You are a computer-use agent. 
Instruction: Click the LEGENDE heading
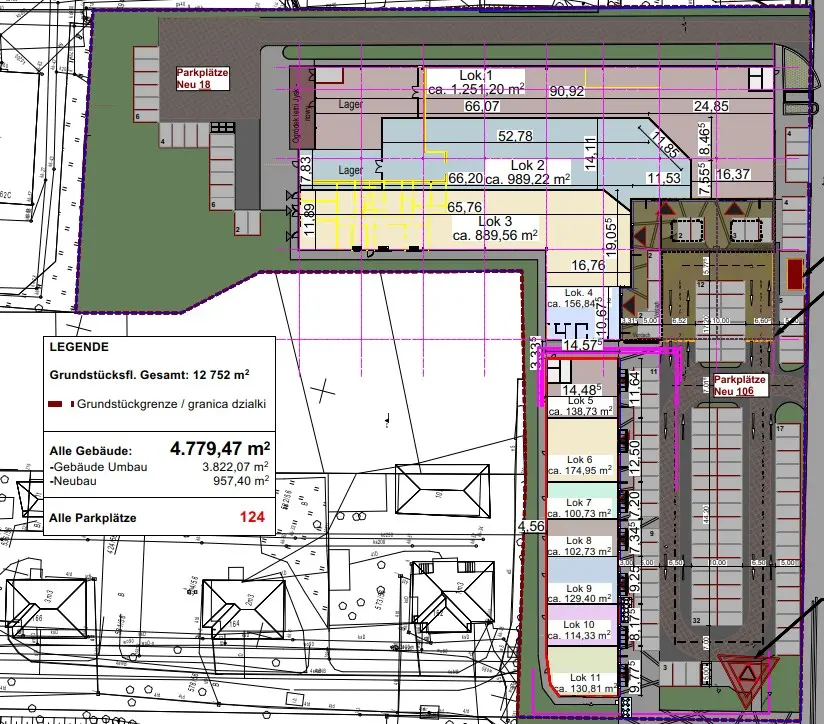tap(77, 347)
